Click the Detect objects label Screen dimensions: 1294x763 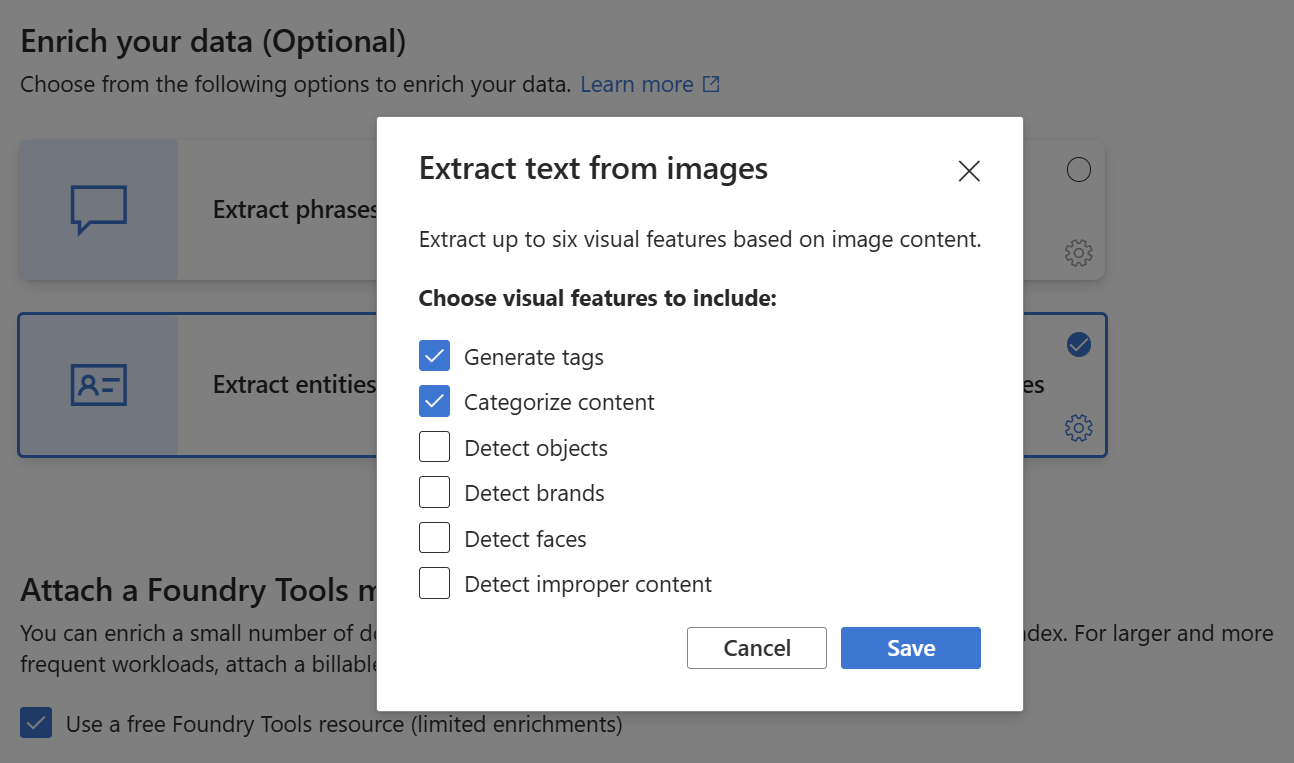(x=536, y=448)
